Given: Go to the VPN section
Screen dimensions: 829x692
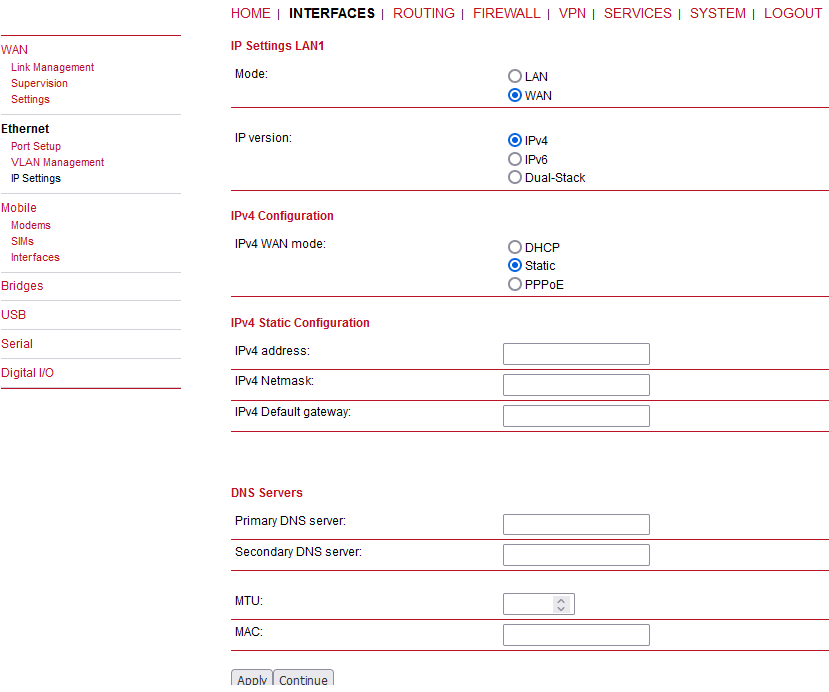Looking at the screenshot, I should click(572, 13).
